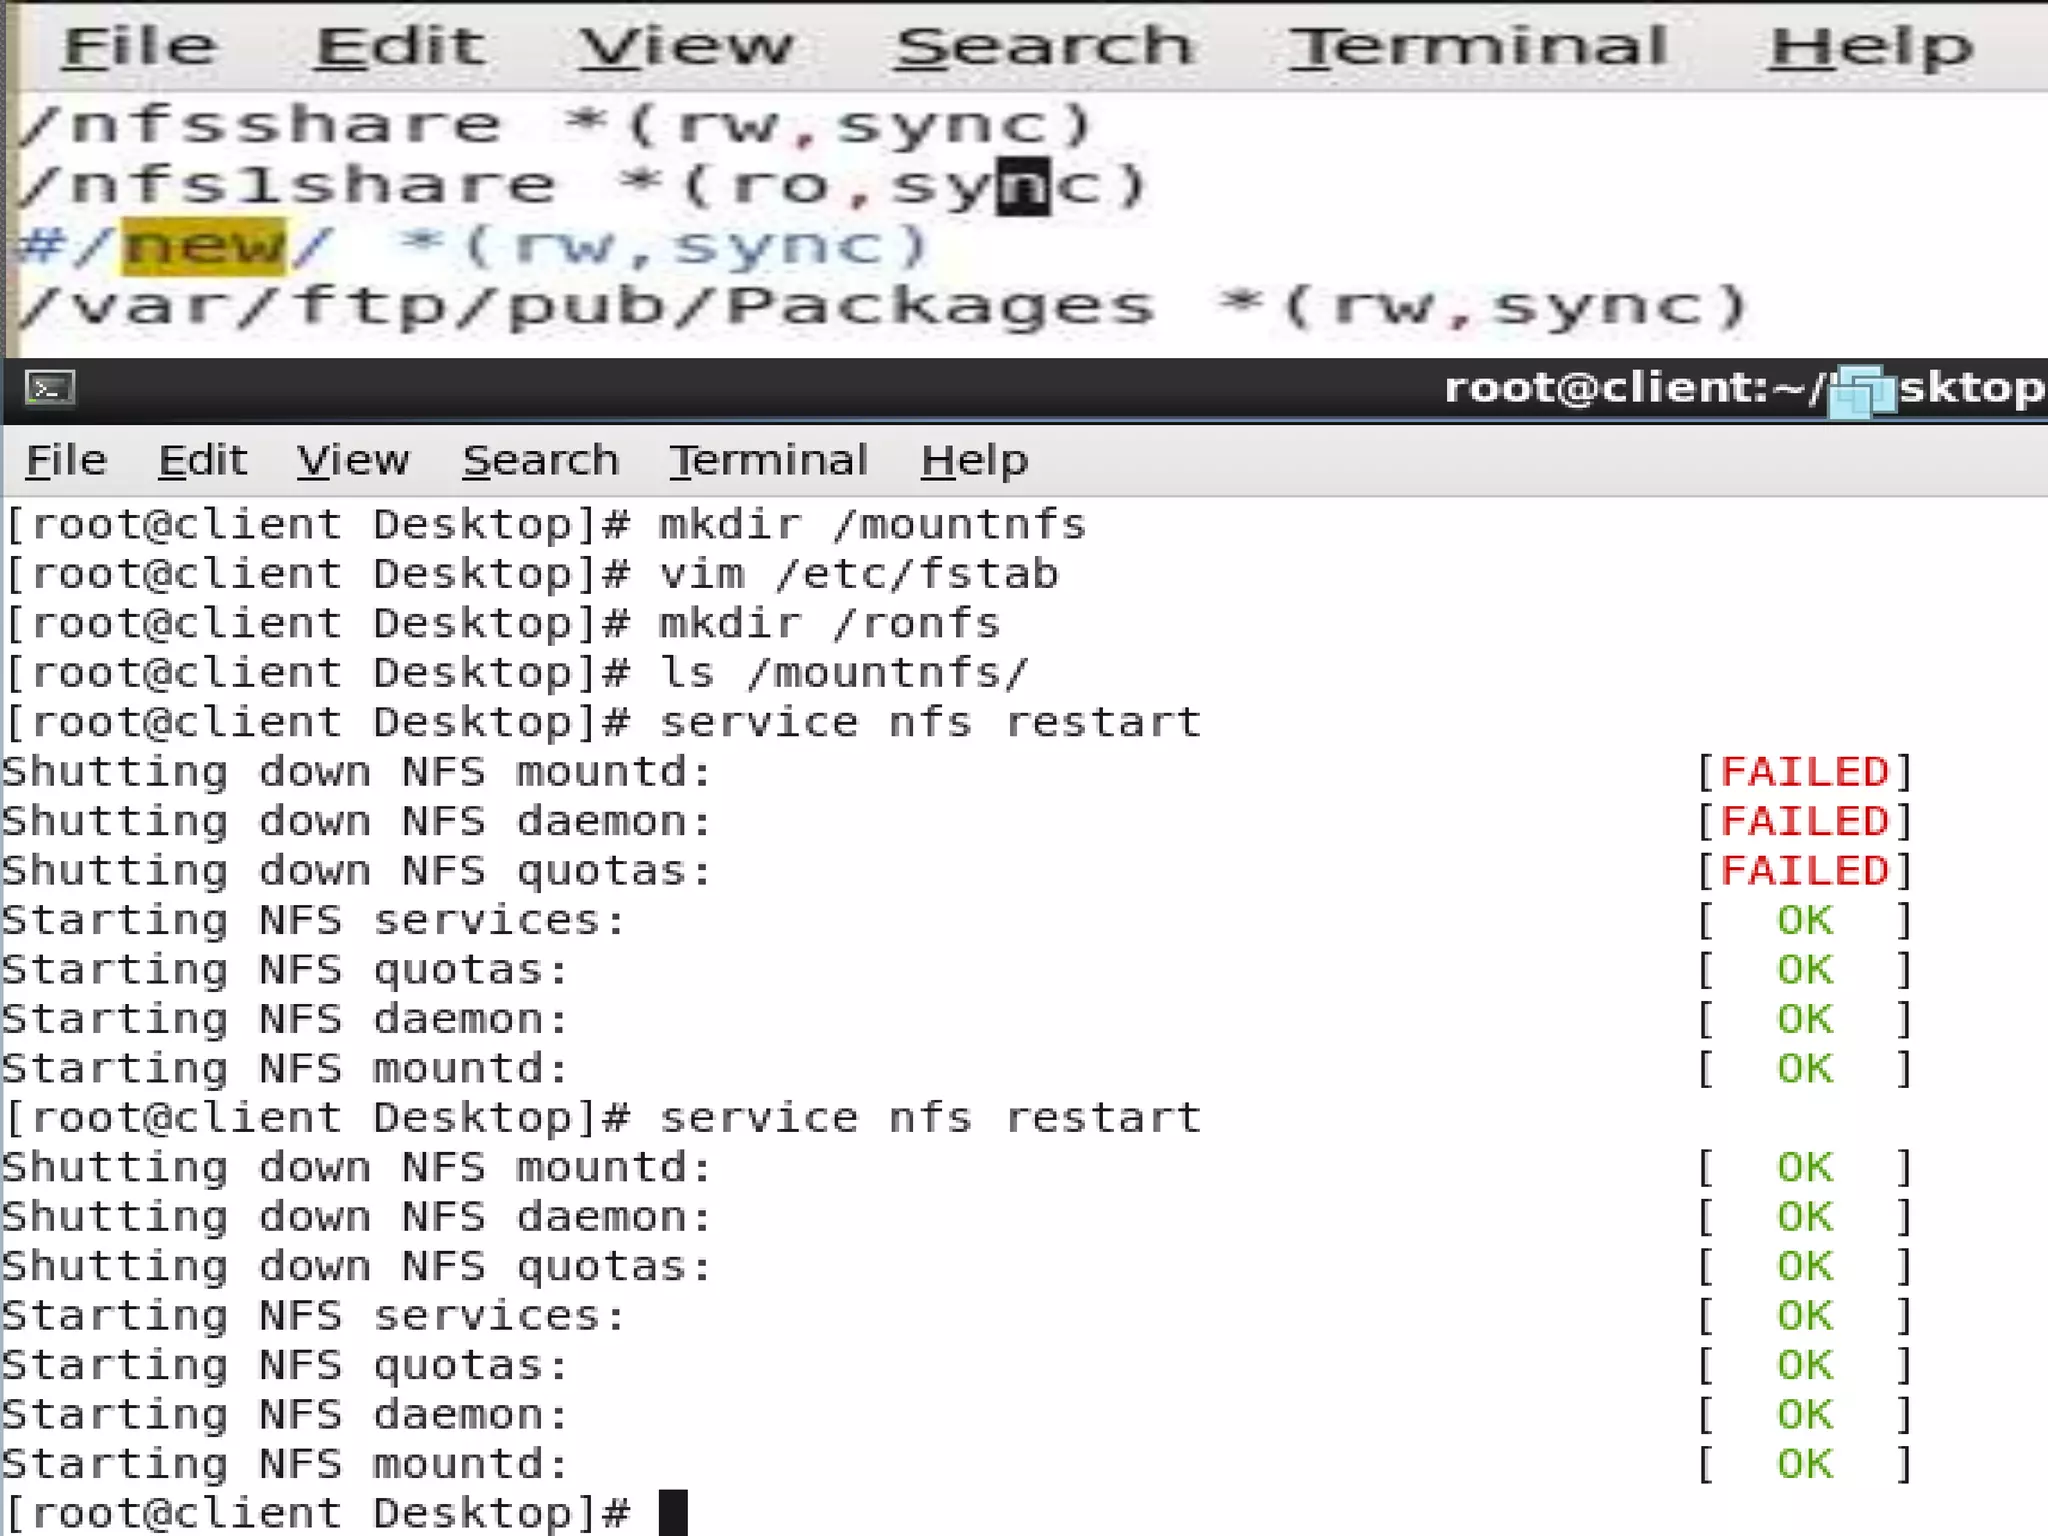The height and width of the screenshot is (1536, 2048).
Task: Open the top window's View menu
Action: coord(687,47)
